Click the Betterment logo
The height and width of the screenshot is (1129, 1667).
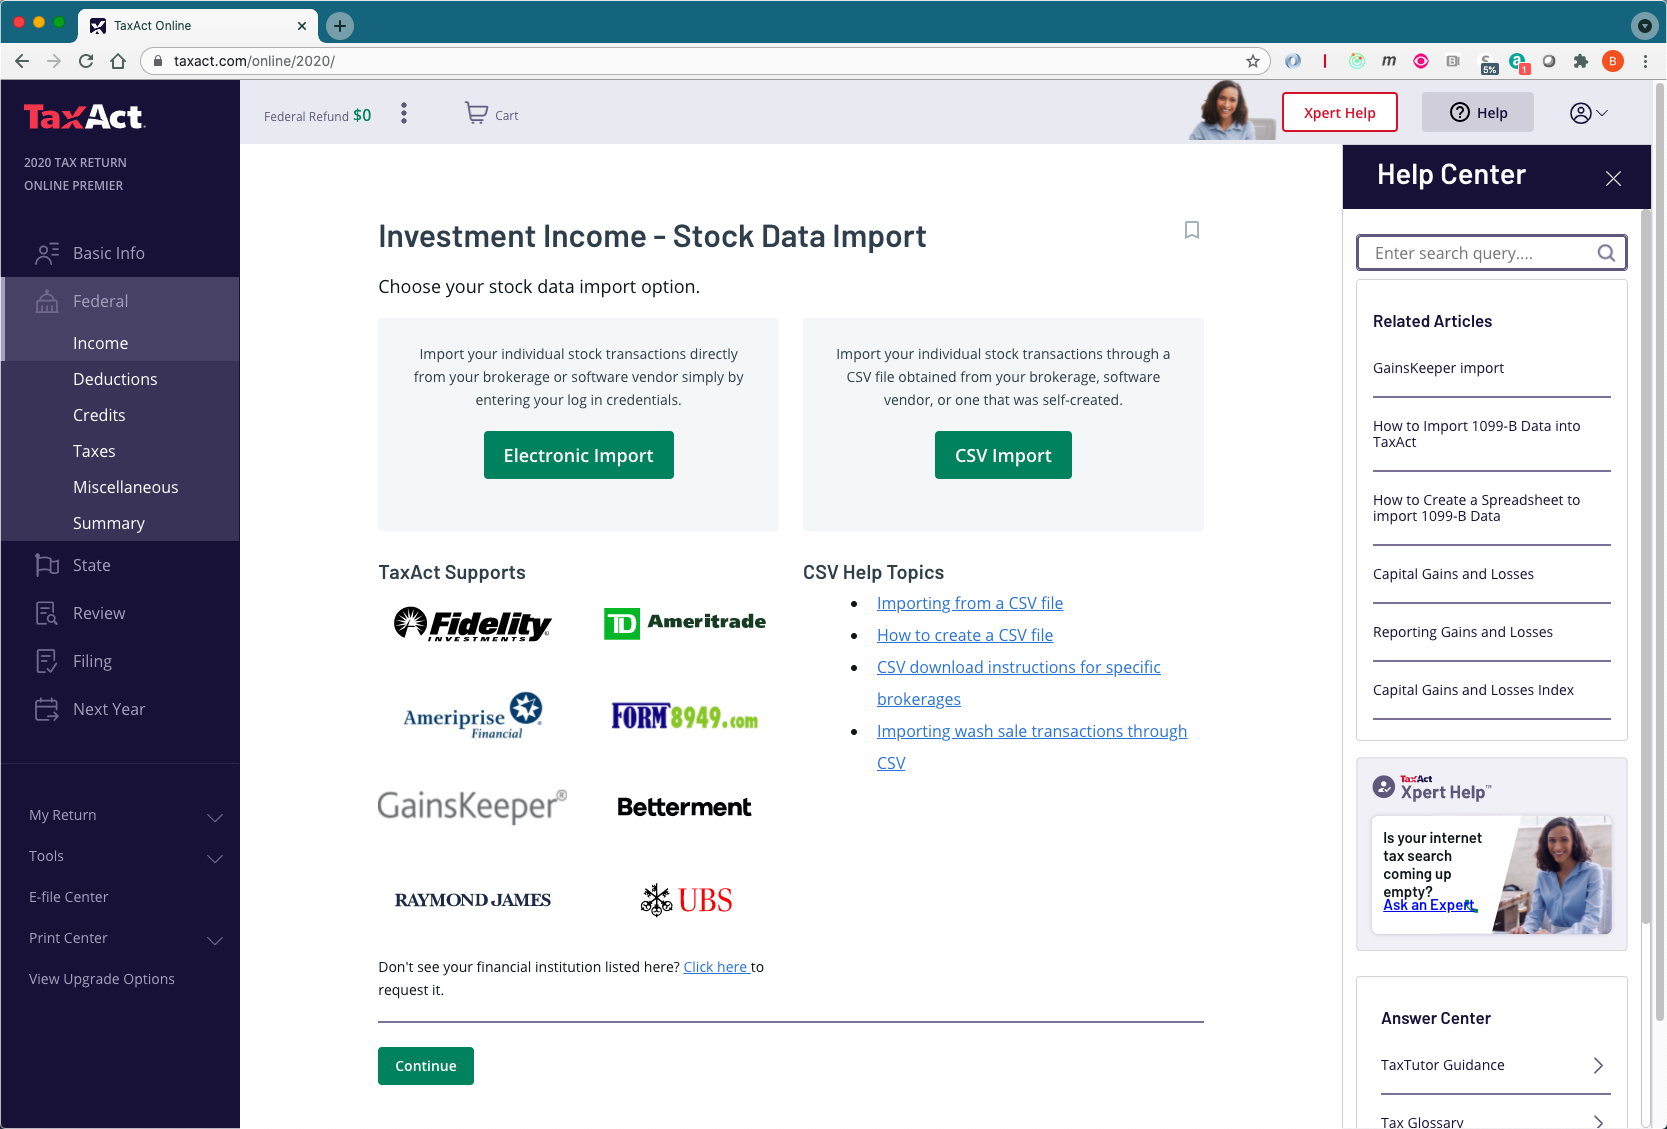(684, 807)
